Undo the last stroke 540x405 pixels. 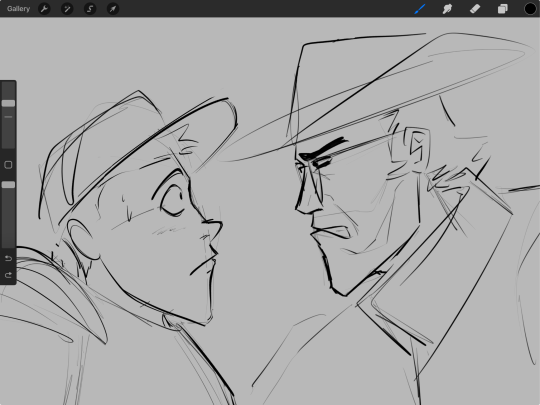pyautogui.click(x=8, y=258)
